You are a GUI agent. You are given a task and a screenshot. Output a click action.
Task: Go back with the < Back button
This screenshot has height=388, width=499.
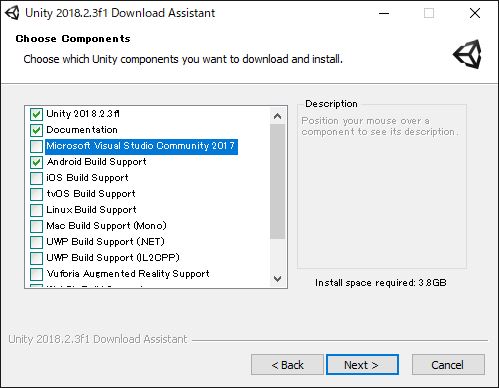point(287,365)
